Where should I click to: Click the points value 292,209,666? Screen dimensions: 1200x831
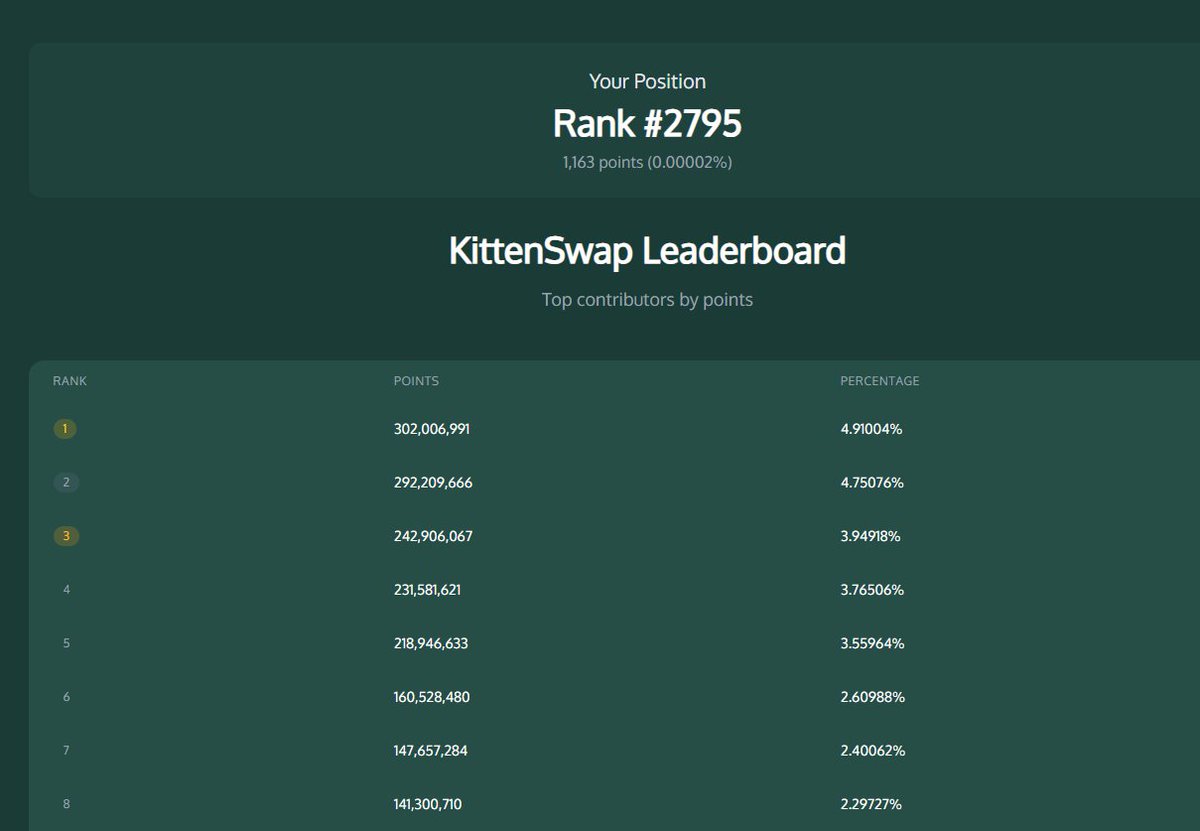coord(433,483)
